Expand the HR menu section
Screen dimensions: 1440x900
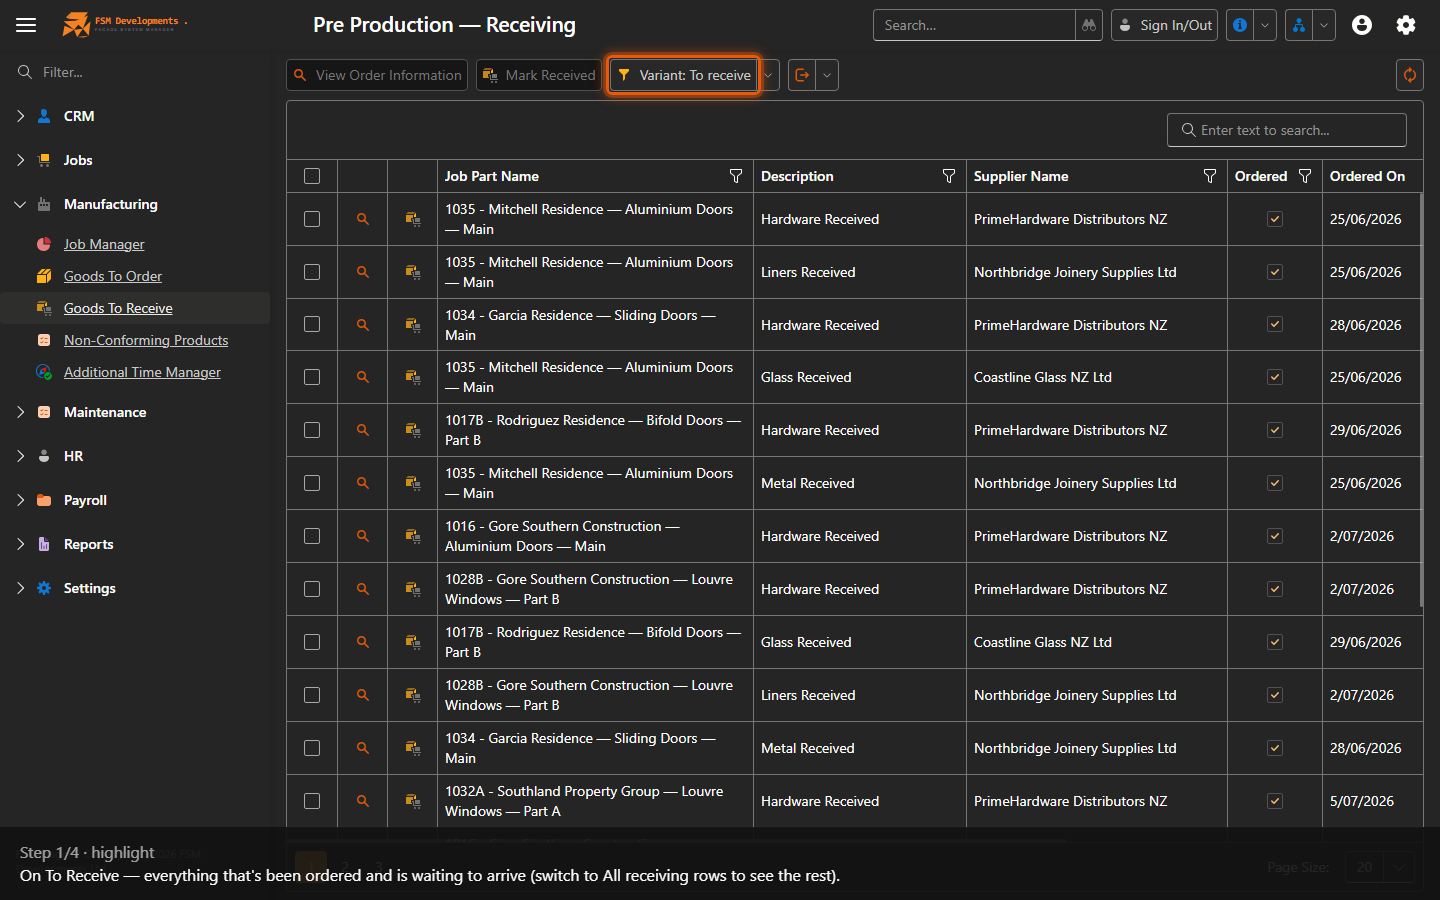pyautogui.click(x=20, y=456)
